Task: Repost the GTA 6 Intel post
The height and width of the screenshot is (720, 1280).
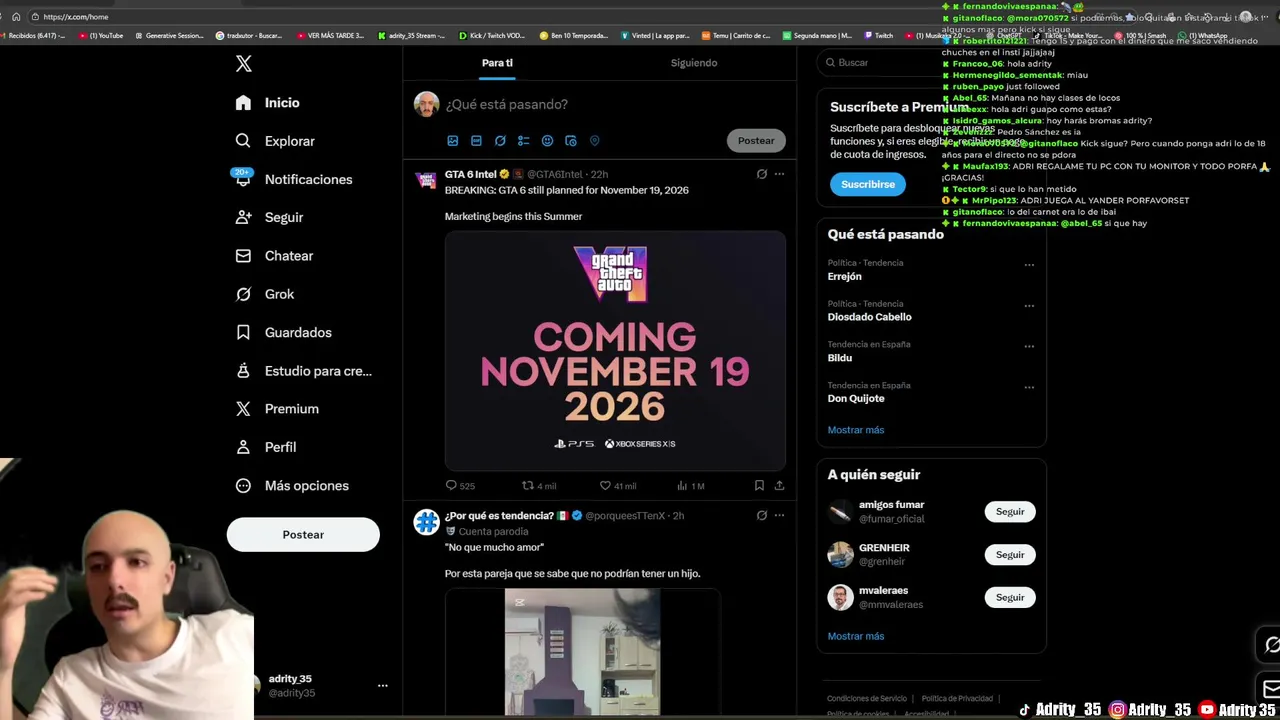Action: (x=528, y=485)
